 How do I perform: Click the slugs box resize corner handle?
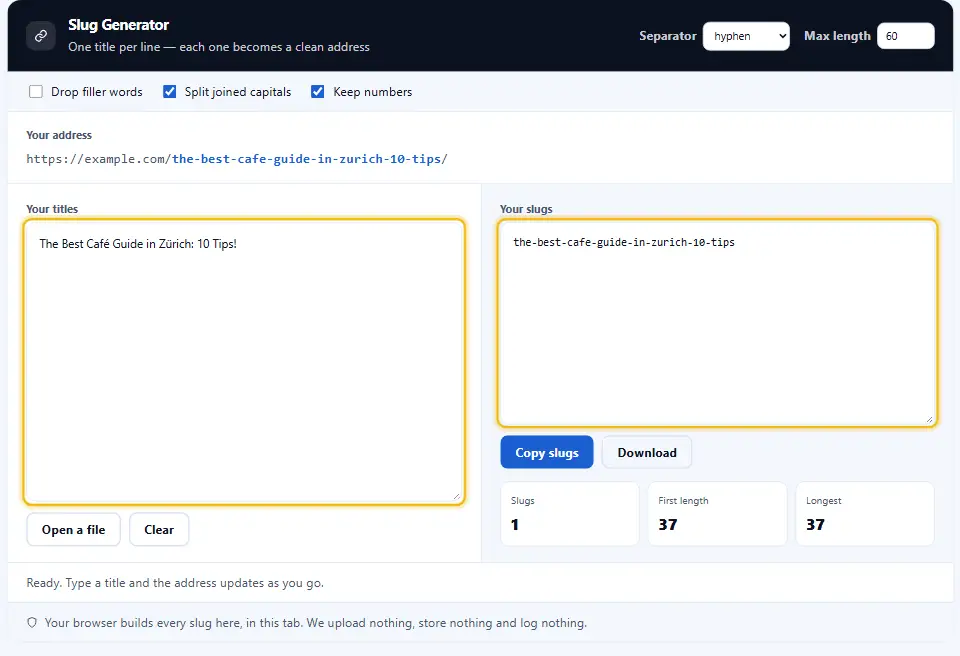(x=929, y=419)
